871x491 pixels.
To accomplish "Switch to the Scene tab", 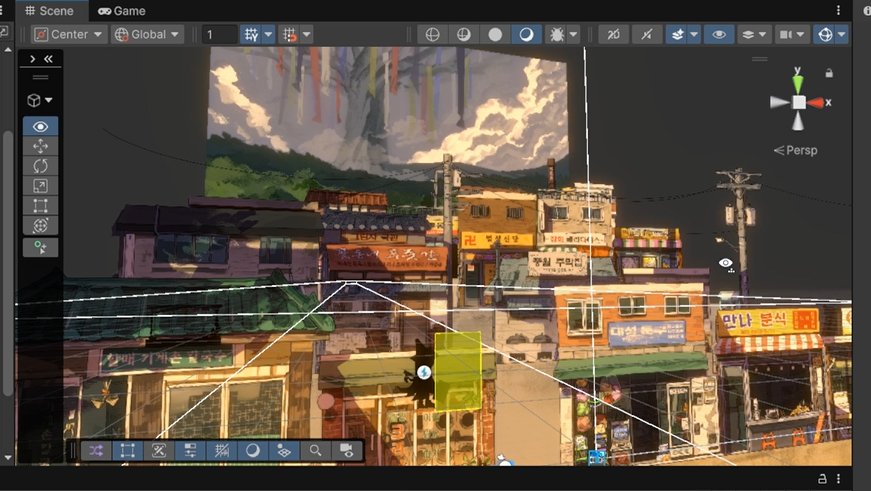I will coord(49,11).
